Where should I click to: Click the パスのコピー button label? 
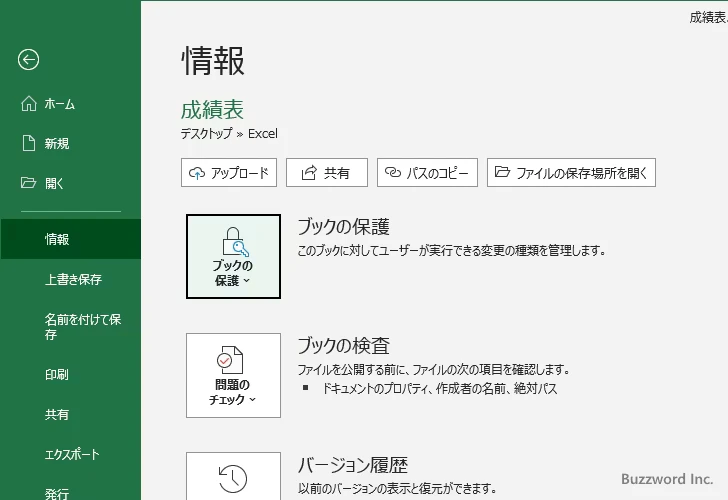coord(437,173)
